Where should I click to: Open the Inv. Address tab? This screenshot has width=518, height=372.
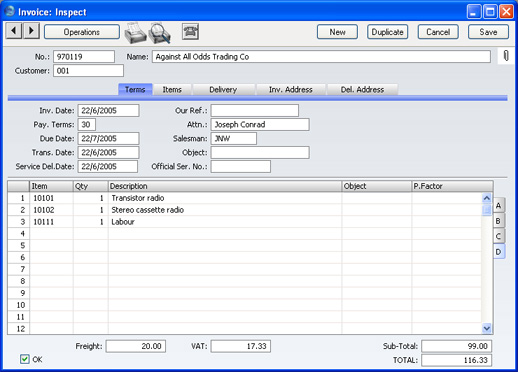pos(291,89)
